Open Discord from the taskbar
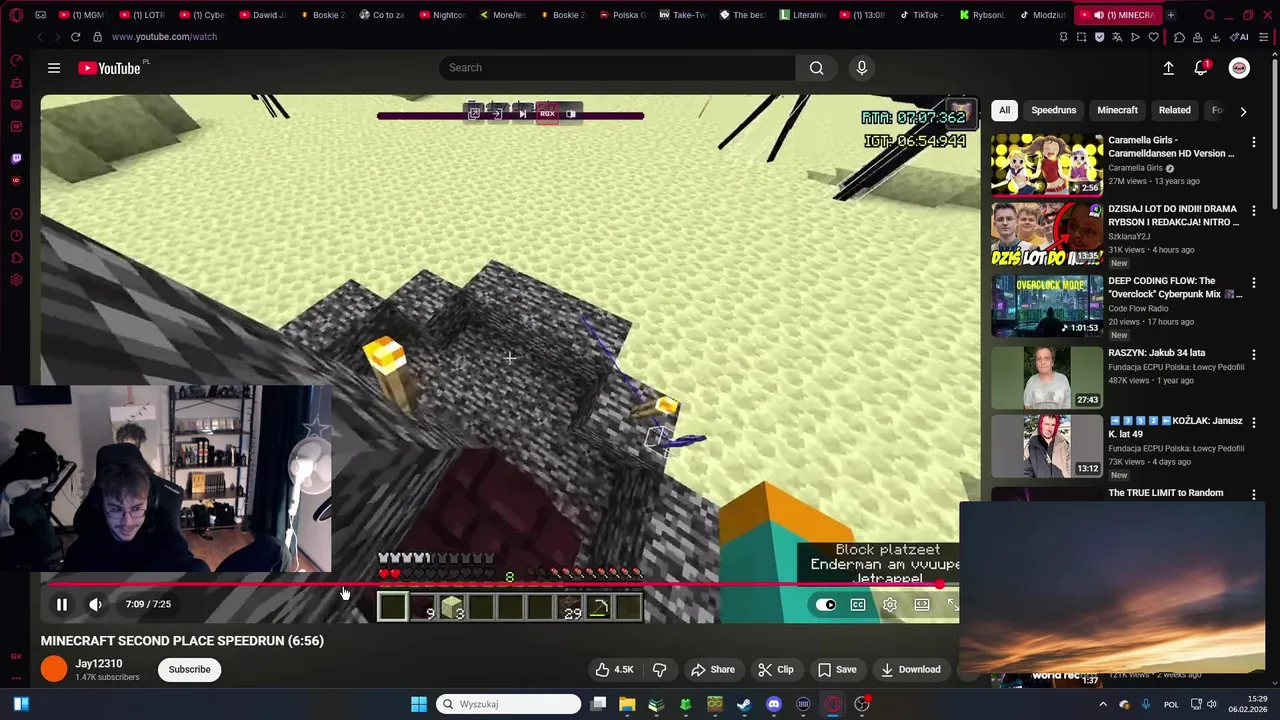 pos(773,704)
